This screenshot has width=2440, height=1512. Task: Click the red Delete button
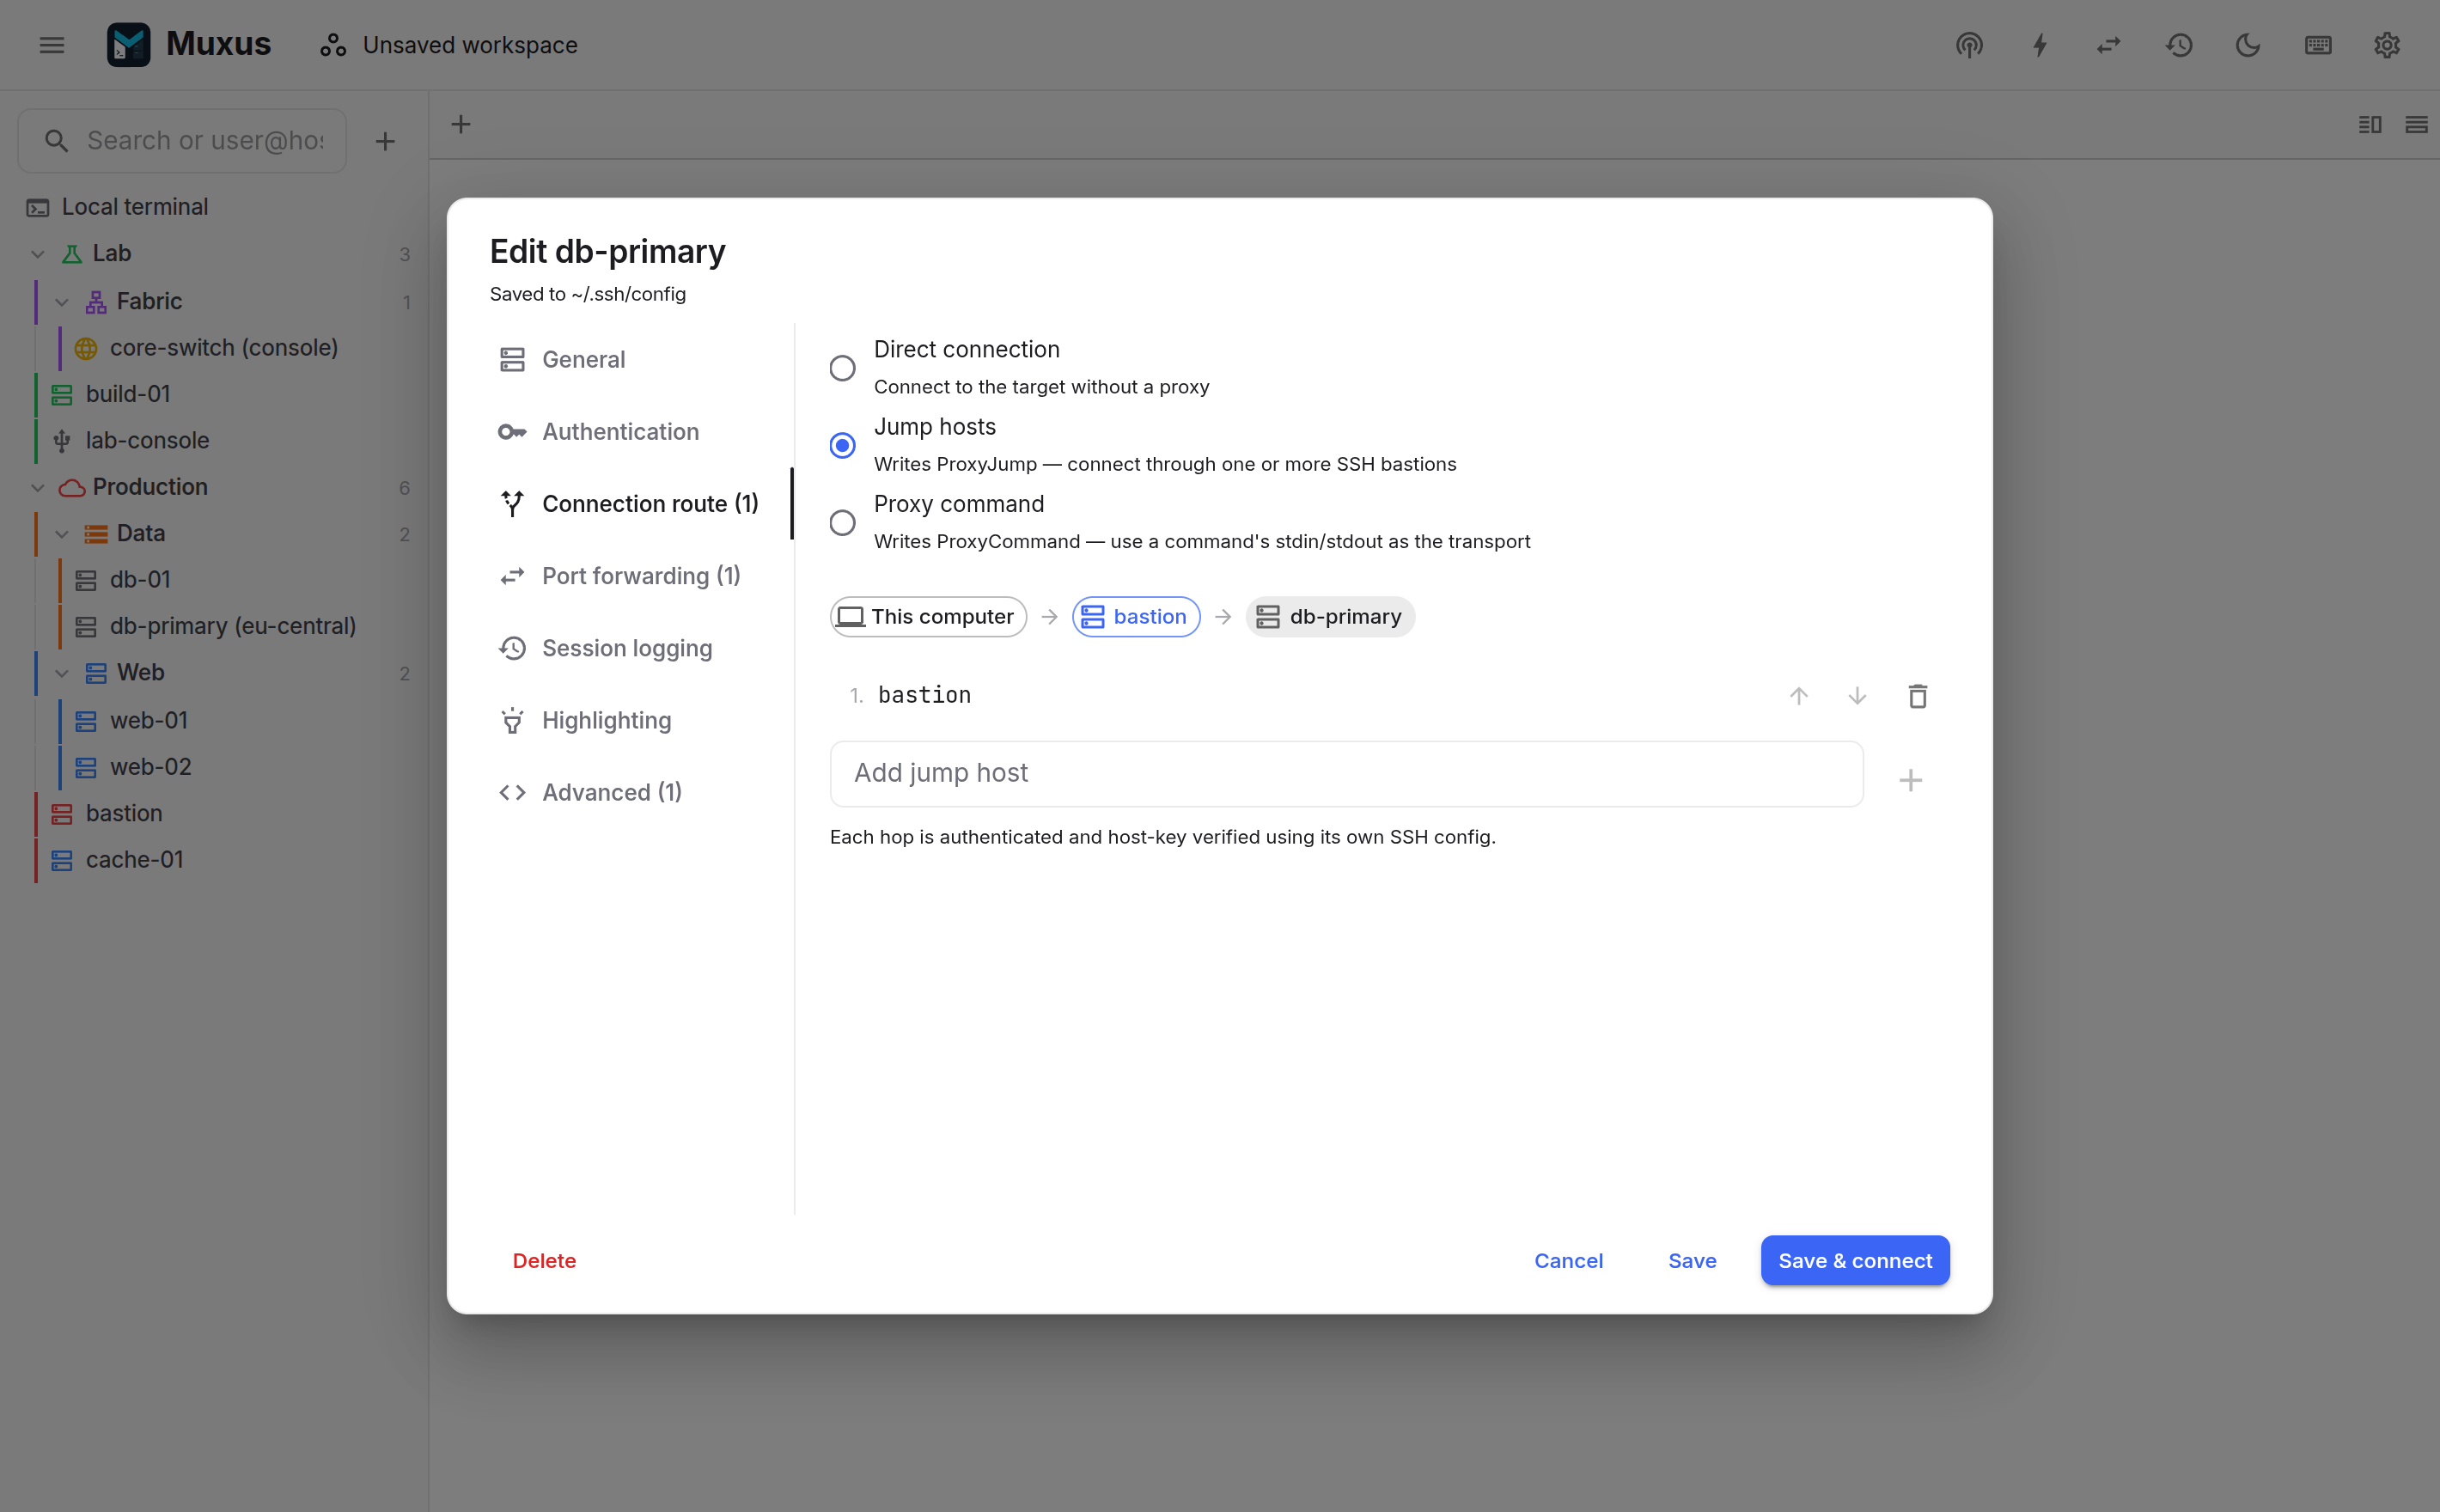coord(544,1260)
